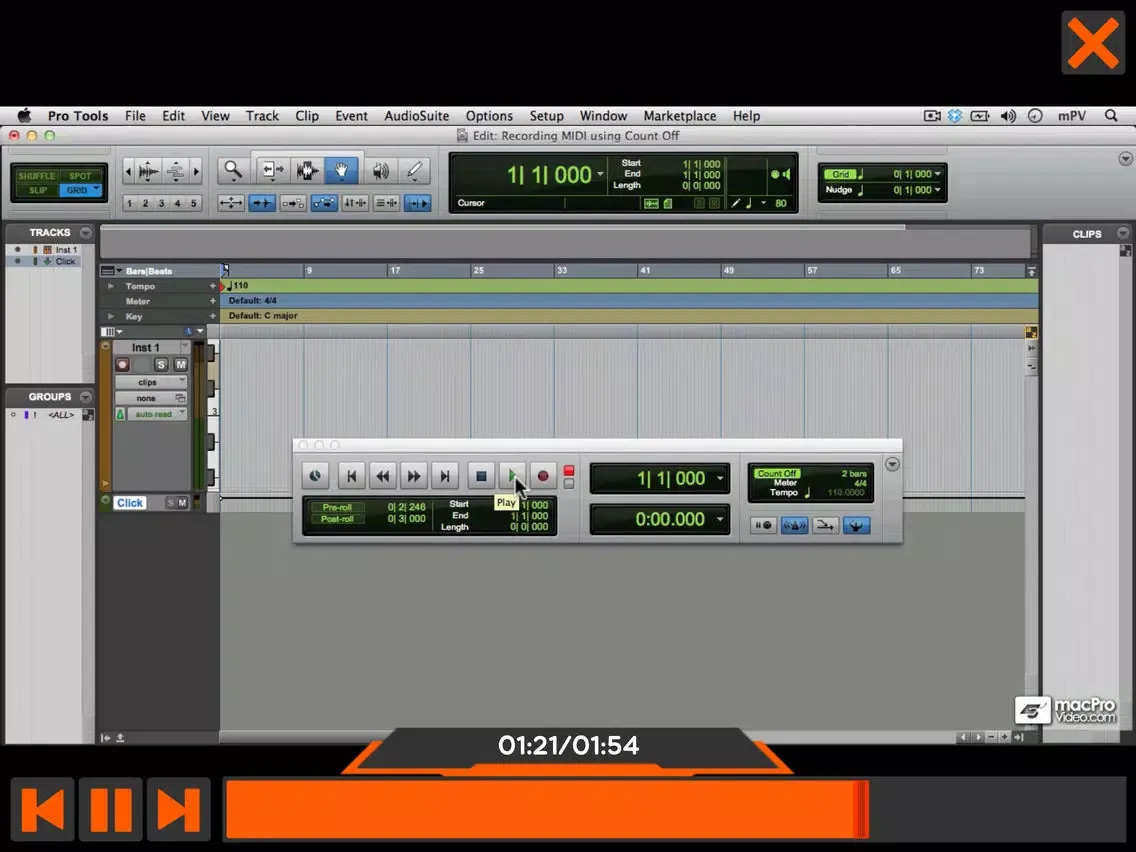Click the MIDI zoom icon
Screen dimensions: 1136x852
(175, 172)
